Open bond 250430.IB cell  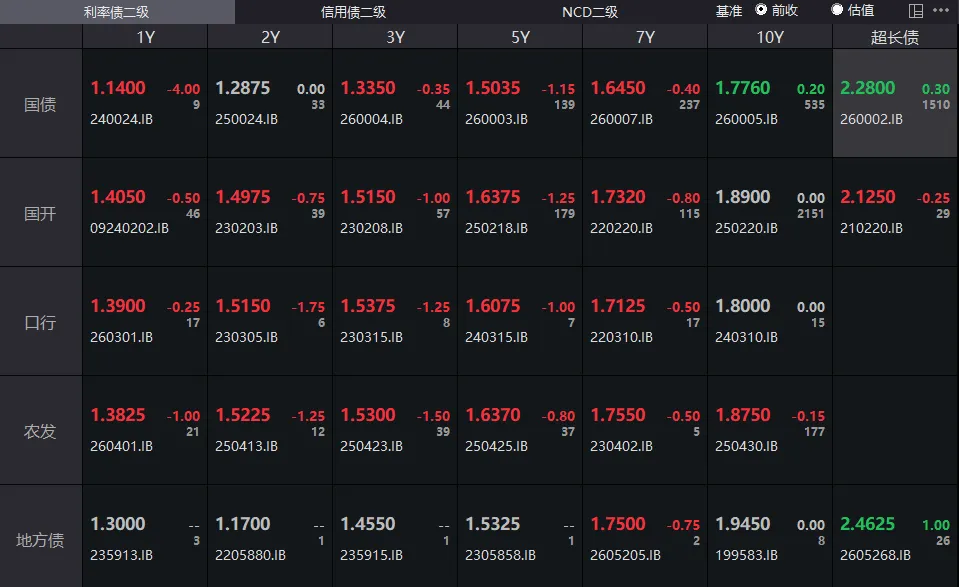click(x=770, y=430)
